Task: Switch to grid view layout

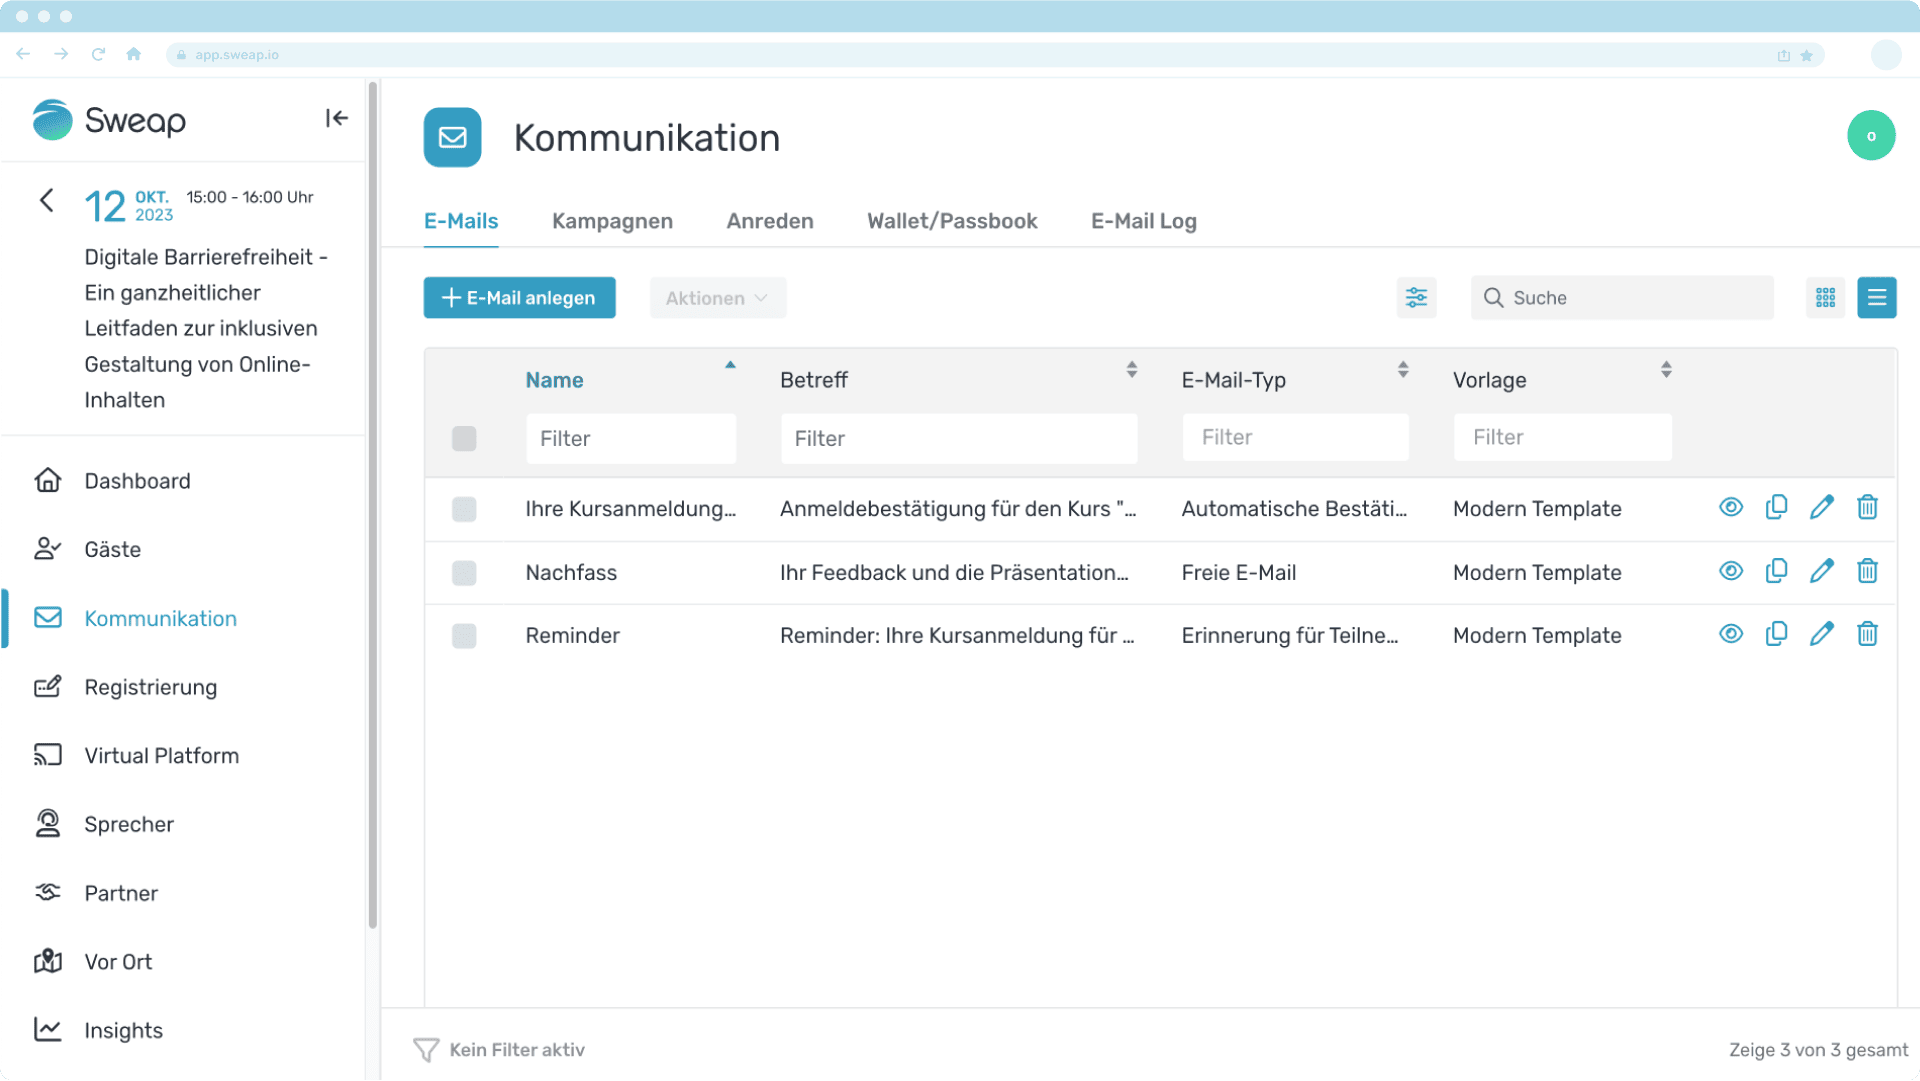Action: click(x=1825, y=298)
